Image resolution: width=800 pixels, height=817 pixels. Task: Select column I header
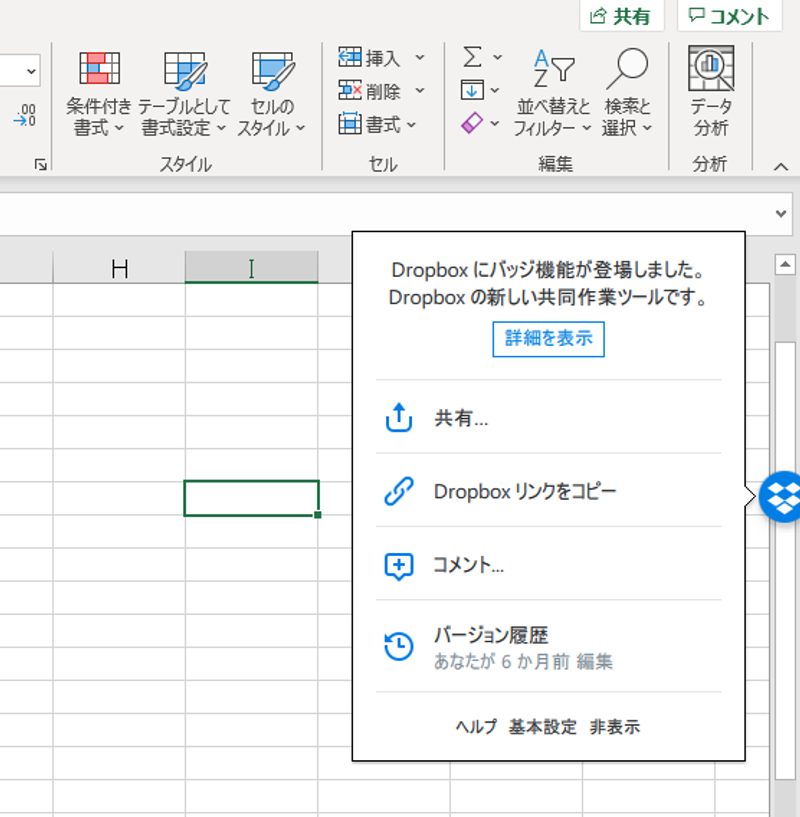point(251,268)
